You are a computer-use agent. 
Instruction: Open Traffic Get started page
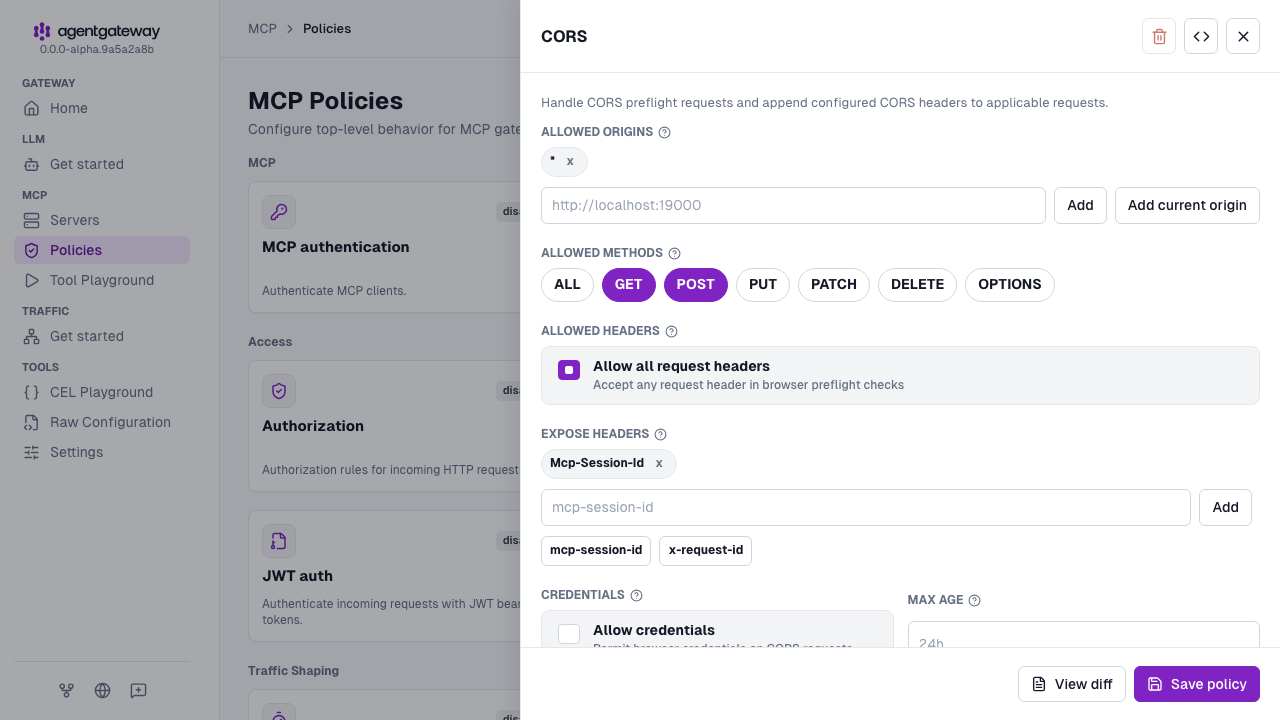click(x=102, y=336)
